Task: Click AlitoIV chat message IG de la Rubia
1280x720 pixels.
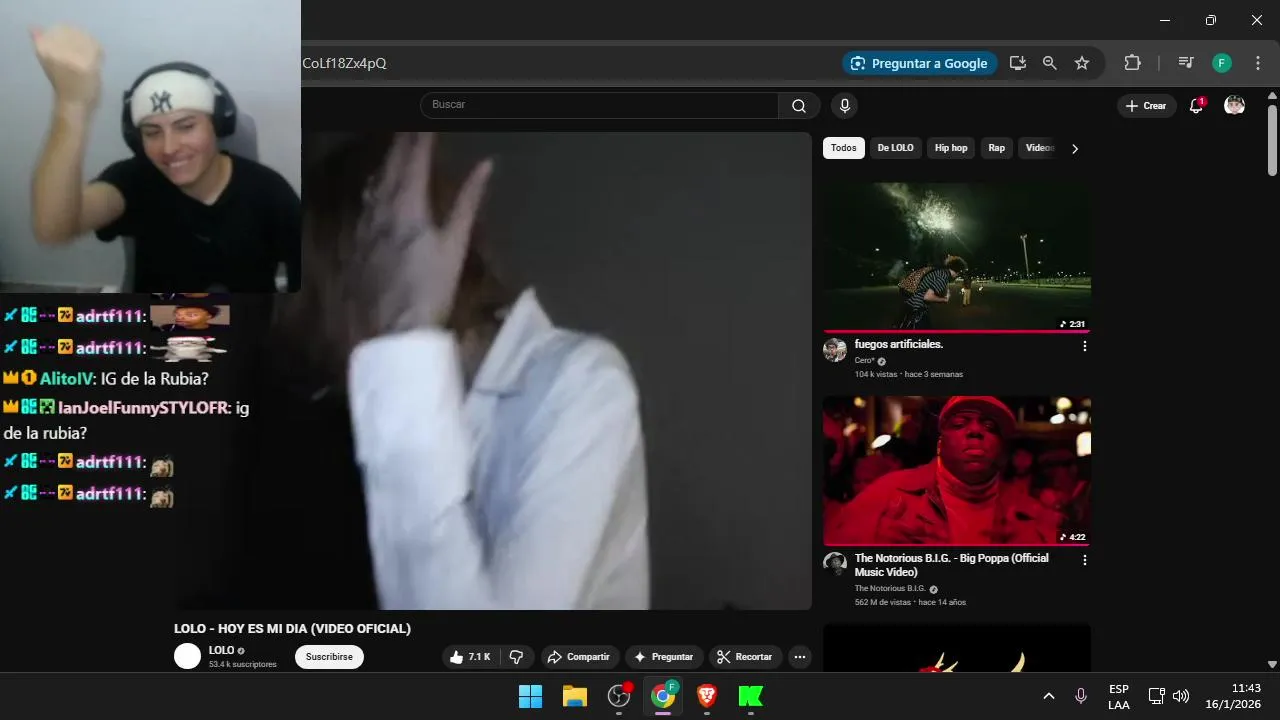Action: 155,379
